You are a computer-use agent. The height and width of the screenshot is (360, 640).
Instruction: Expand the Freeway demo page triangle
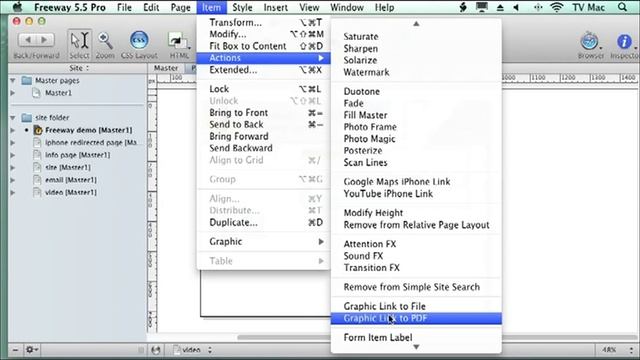13,130
